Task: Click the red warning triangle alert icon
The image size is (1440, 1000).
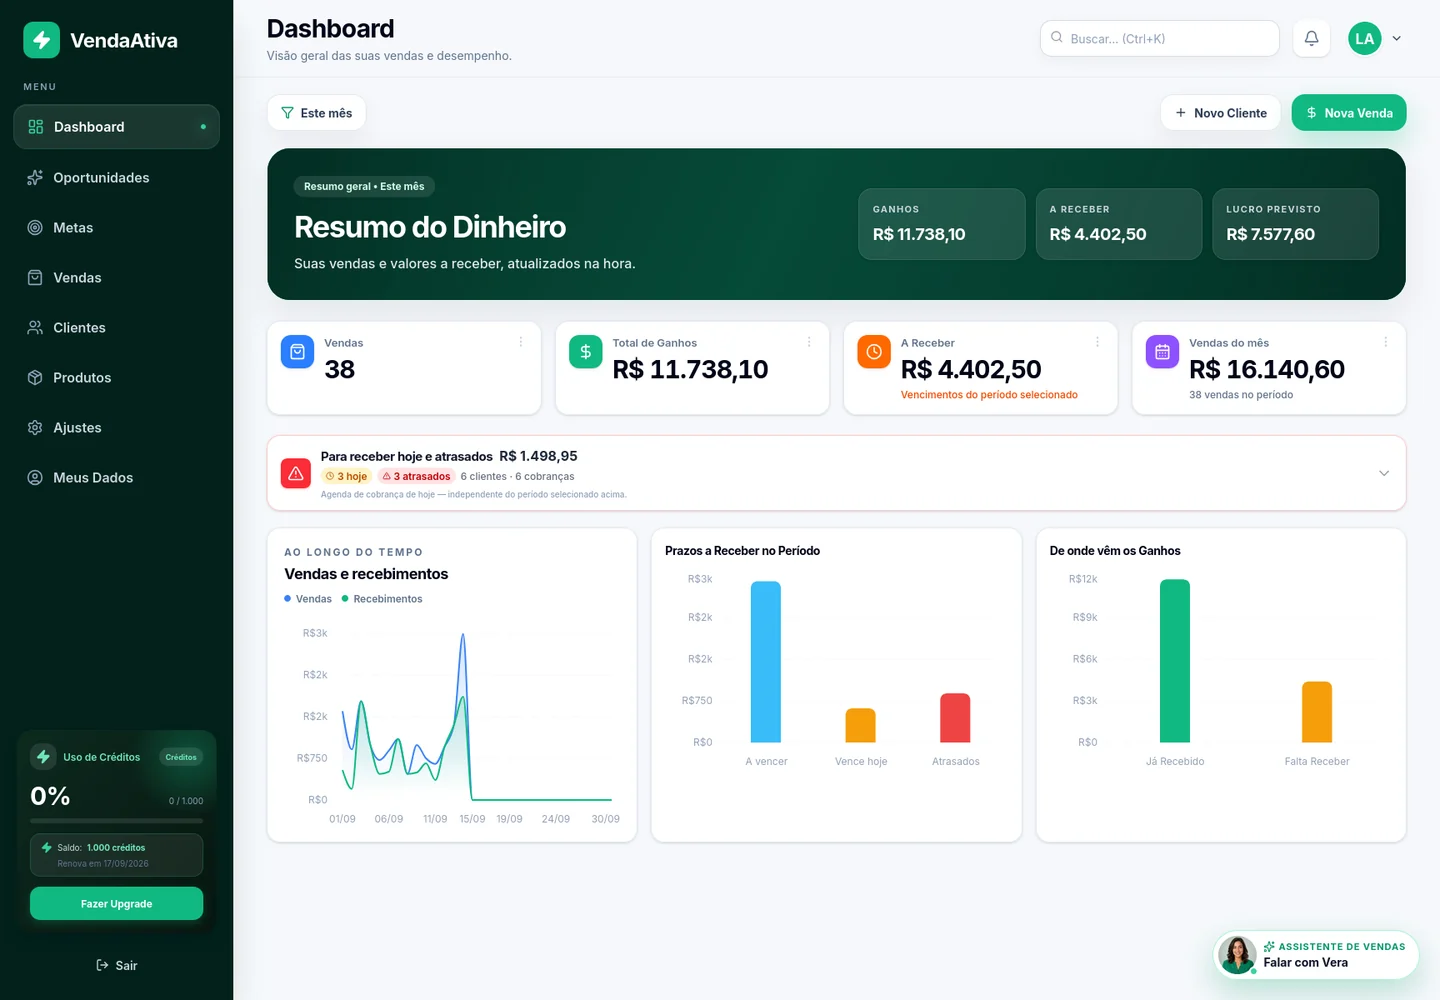Action: click(x=296, y=474)
